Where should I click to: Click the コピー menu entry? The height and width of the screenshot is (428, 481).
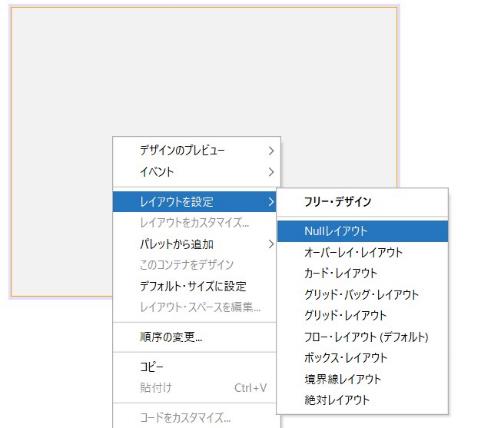pos(195,367)
